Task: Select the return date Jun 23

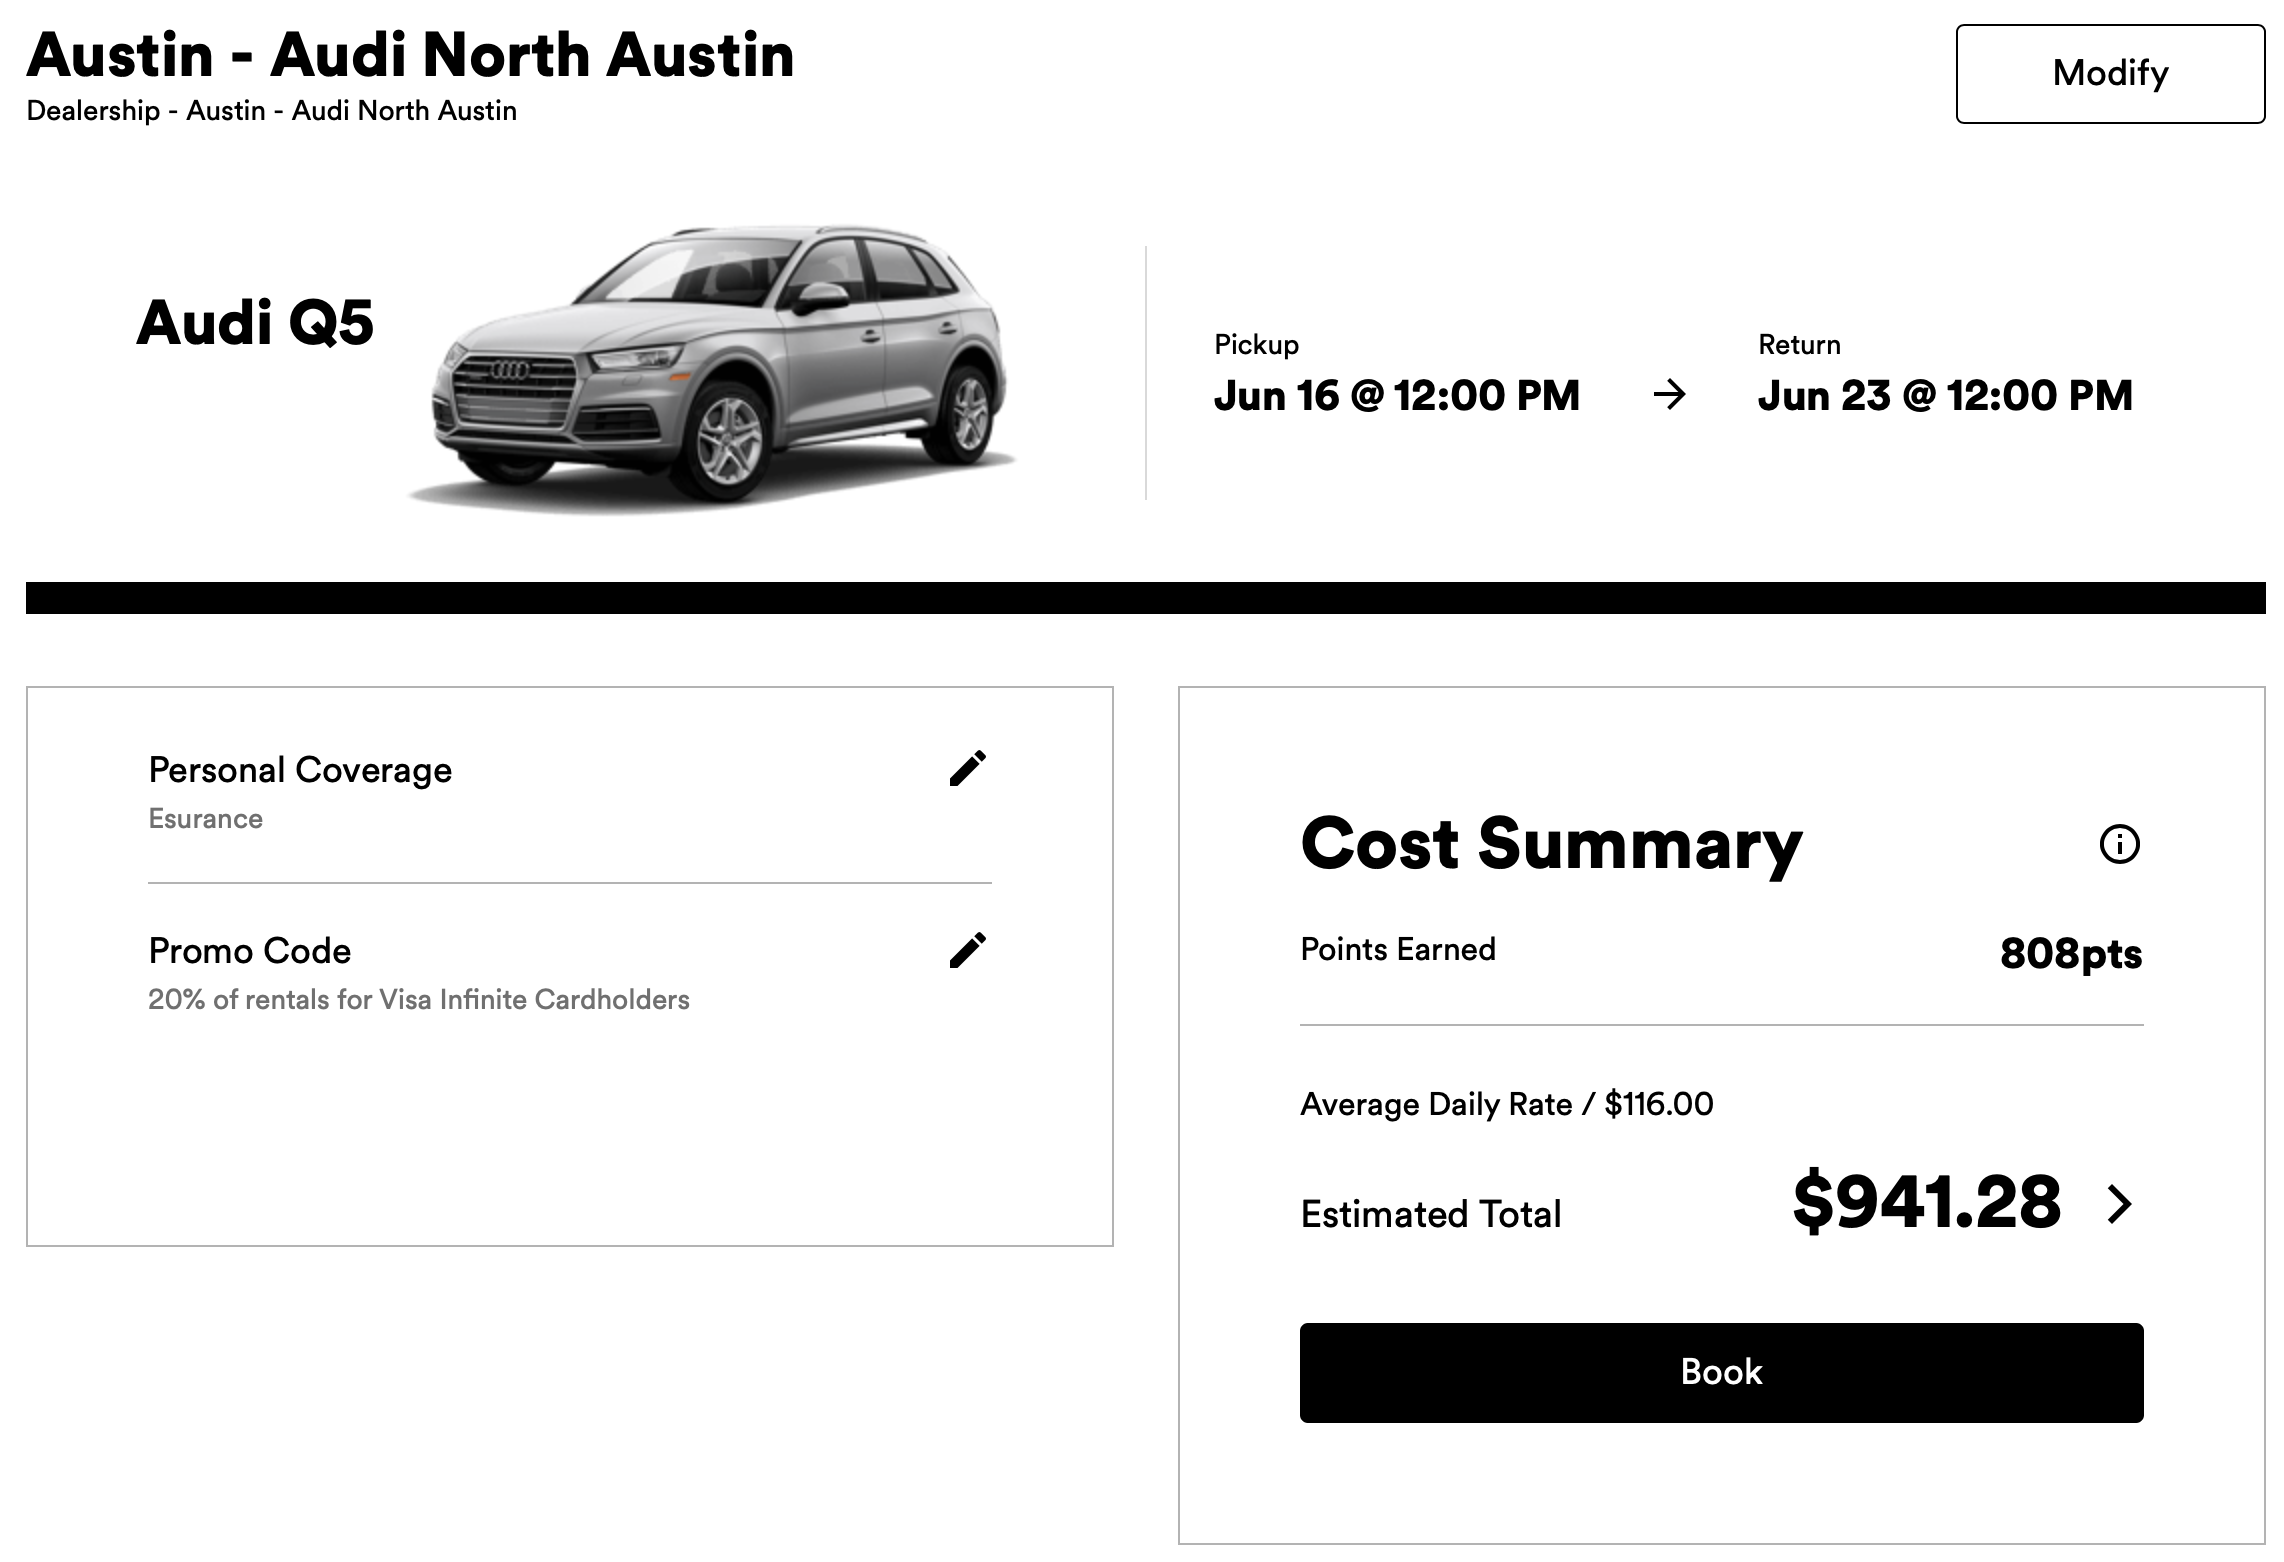Action: coord(1945,396)
